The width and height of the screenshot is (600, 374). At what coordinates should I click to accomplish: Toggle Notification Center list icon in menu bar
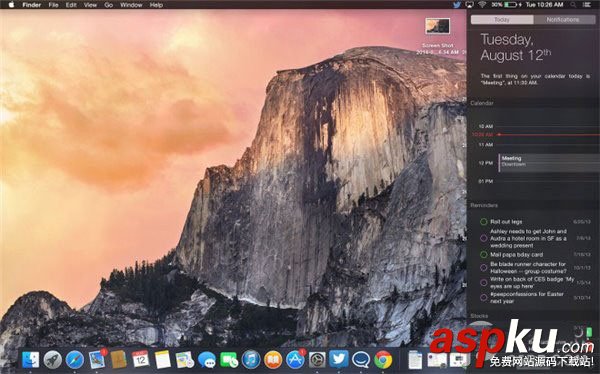tap(586, 5)
